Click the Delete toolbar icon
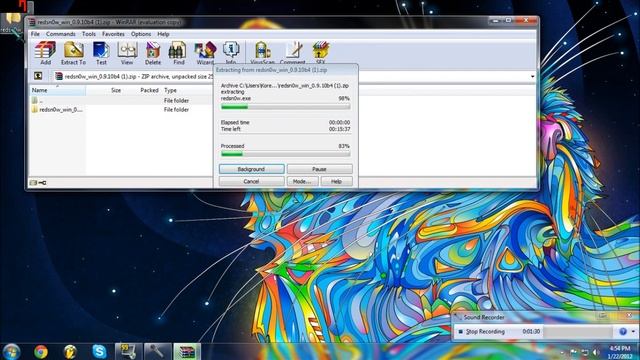 (x=153, y=53)
